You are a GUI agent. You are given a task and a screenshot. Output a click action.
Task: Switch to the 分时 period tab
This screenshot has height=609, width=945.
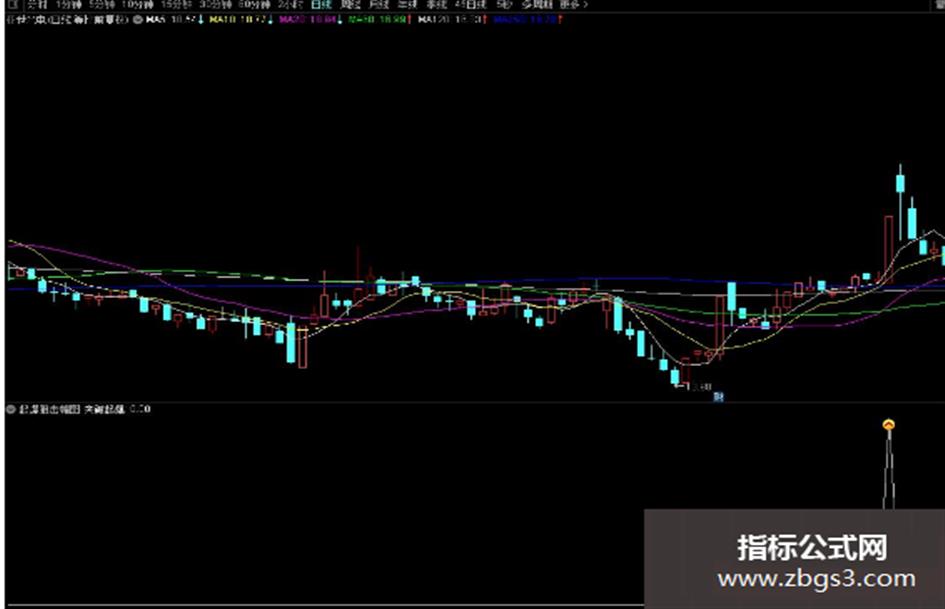[x=37, y=4]
